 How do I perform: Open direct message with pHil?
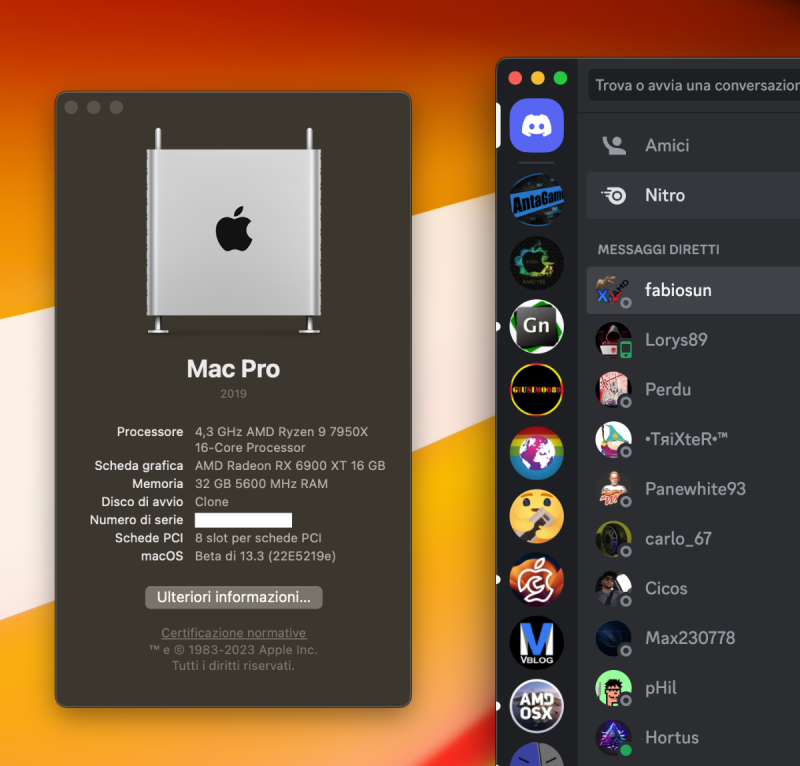[x=693, y=688]
